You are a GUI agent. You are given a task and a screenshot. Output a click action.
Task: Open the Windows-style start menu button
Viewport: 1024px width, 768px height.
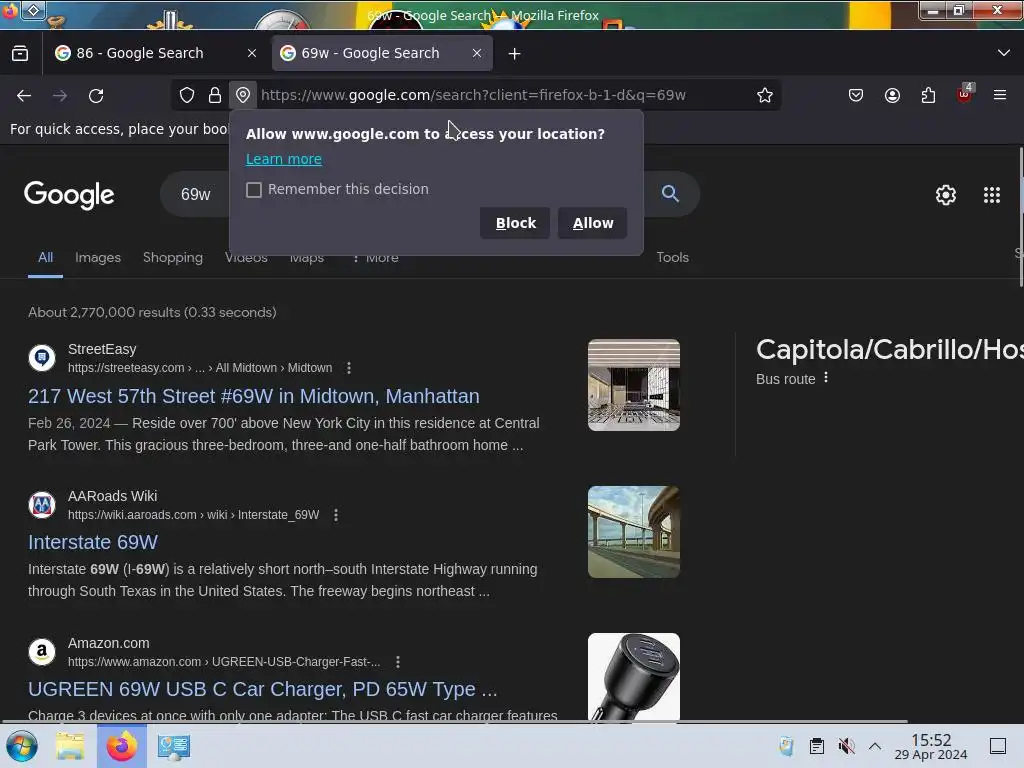coord(22,746)
